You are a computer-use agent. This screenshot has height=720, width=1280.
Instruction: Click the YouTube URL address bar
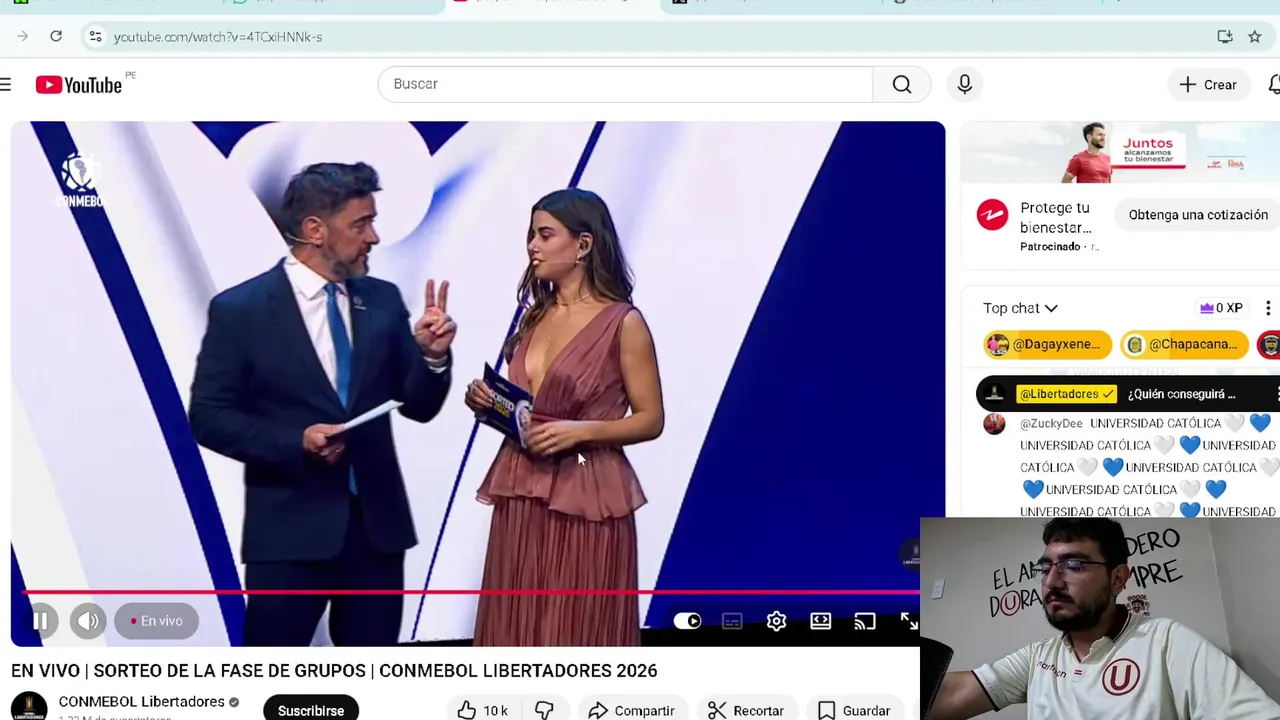click(218, 37)
